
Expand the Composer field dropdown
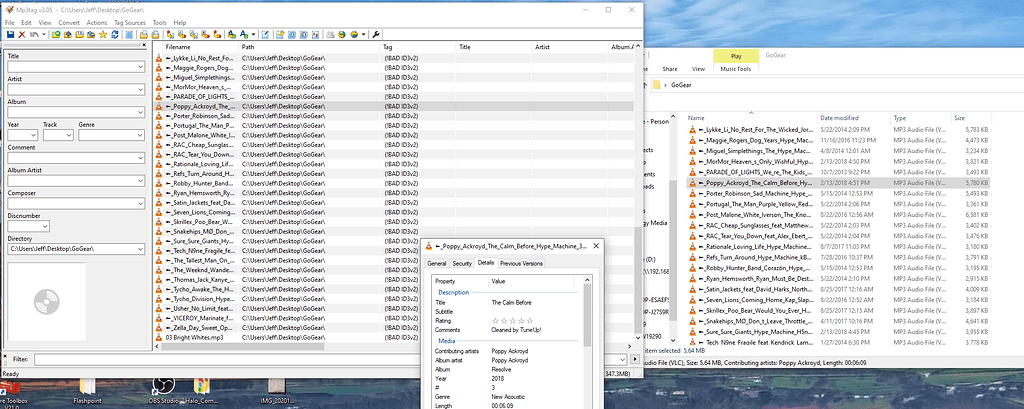tap(140, 204)
